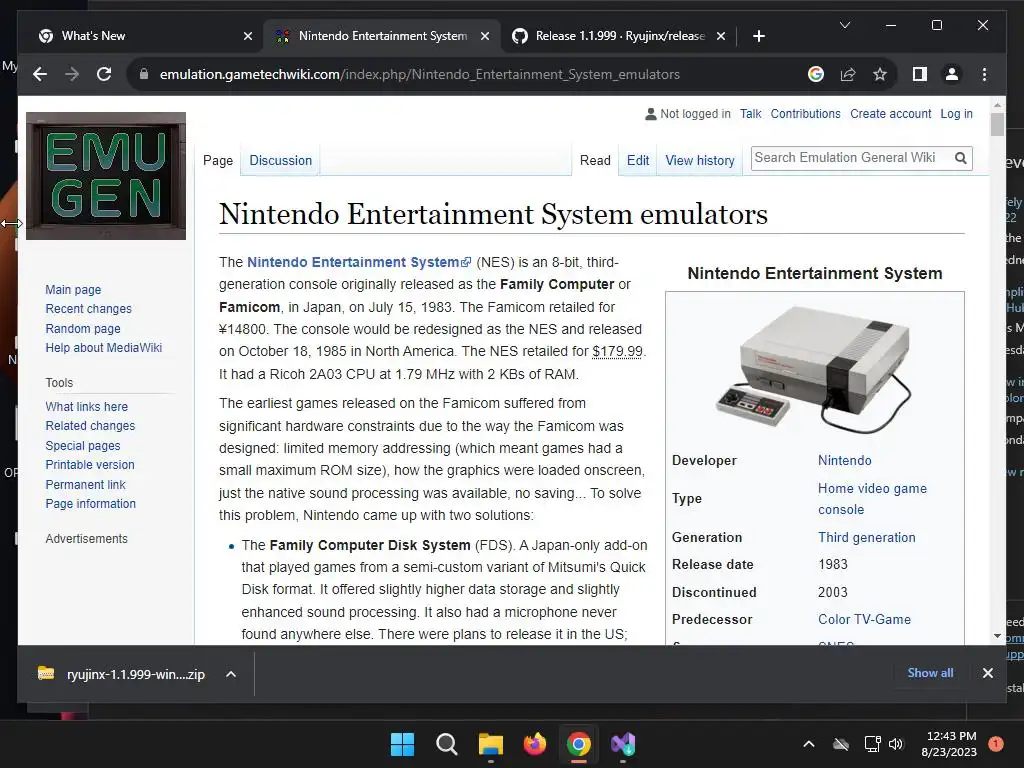1024x768 pixels.
Task: Open Firefox from the taskbar
Action: [x=534, y=744]
